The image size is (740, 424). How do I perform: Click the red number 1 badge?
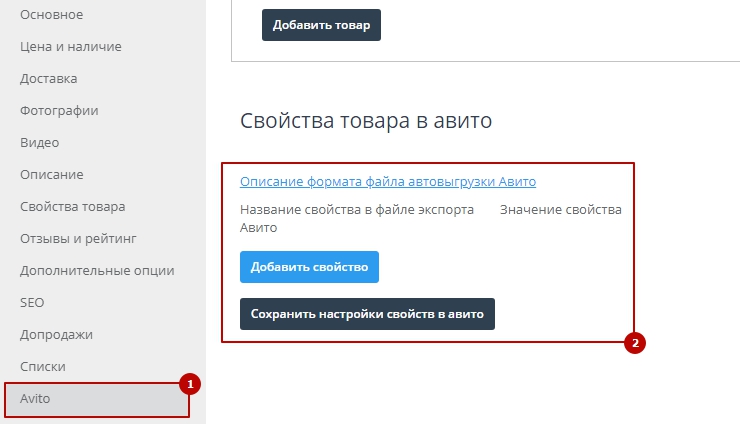(189, 383)
